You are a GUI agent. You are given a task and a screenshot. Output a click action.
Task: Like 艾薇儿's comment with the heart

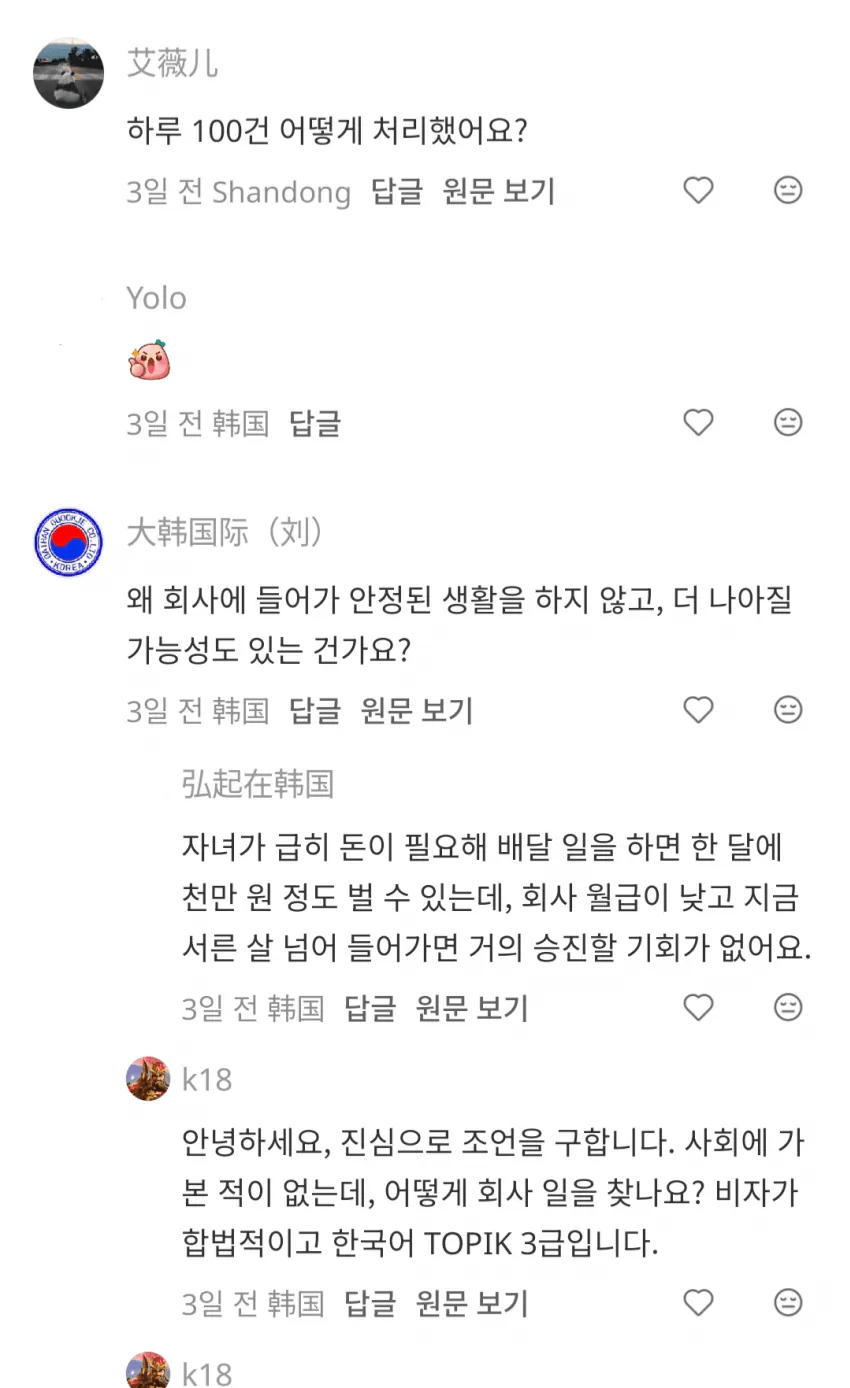pos(698,190)
